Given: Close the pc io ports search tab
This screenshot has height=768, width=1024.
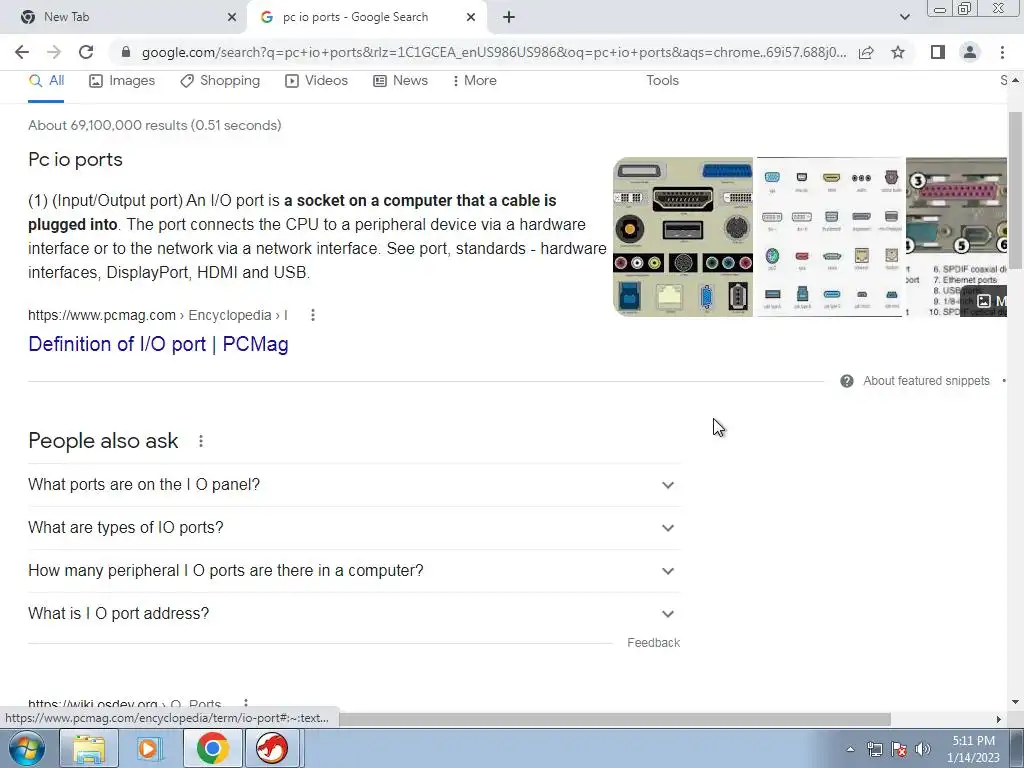Looking at the screenshot, I should pyautogui.click(x=471, y=17).
